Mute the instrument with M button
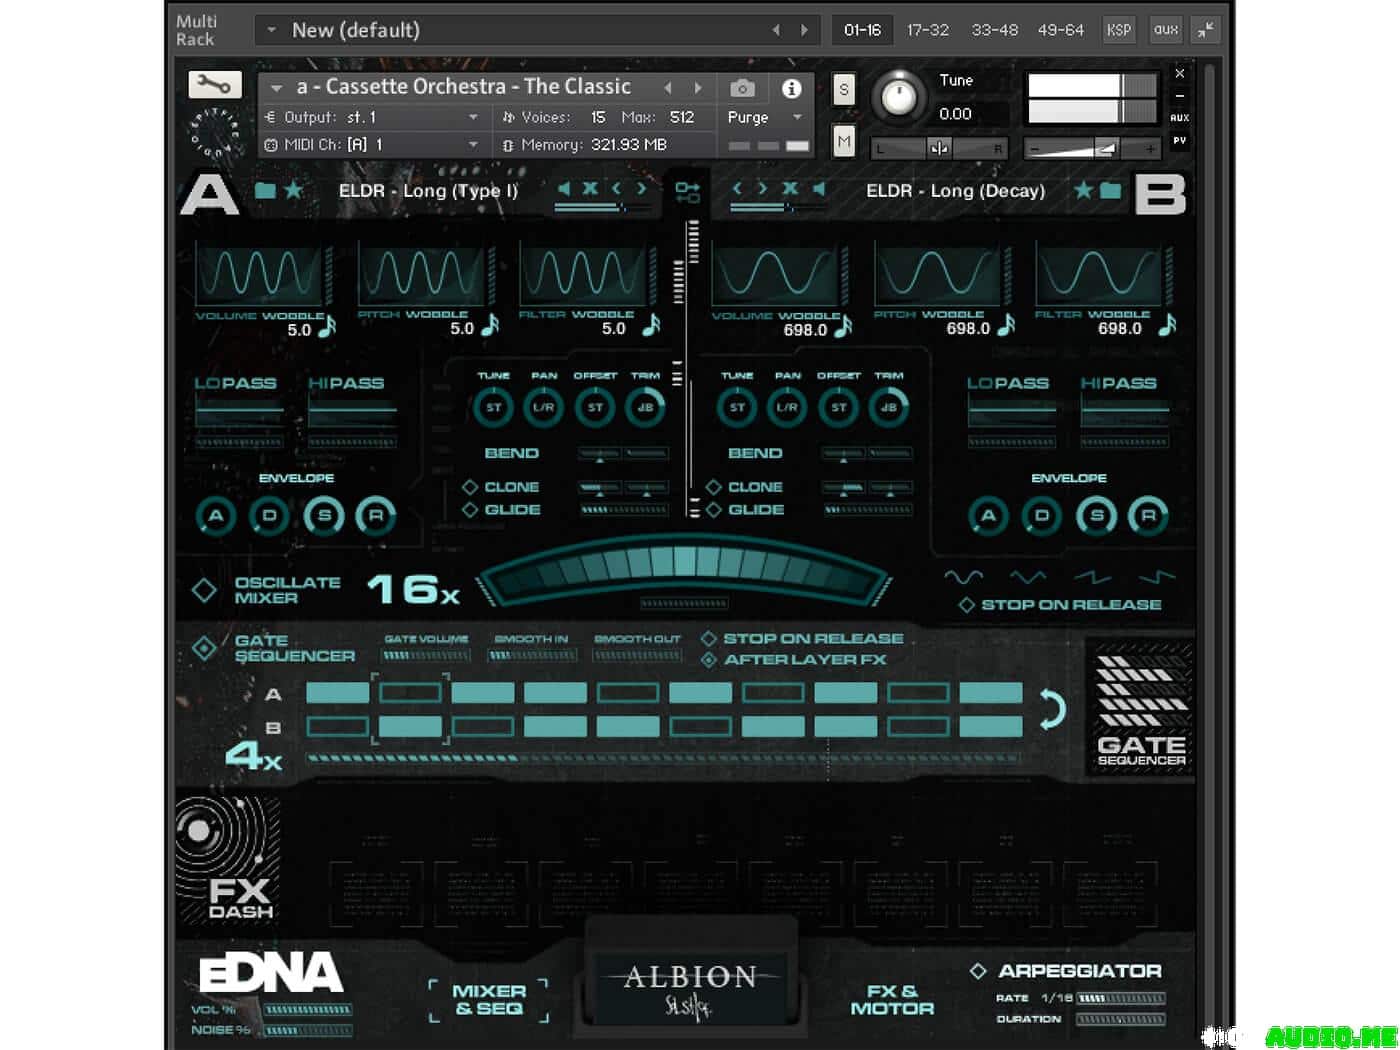 coord(844,142)
